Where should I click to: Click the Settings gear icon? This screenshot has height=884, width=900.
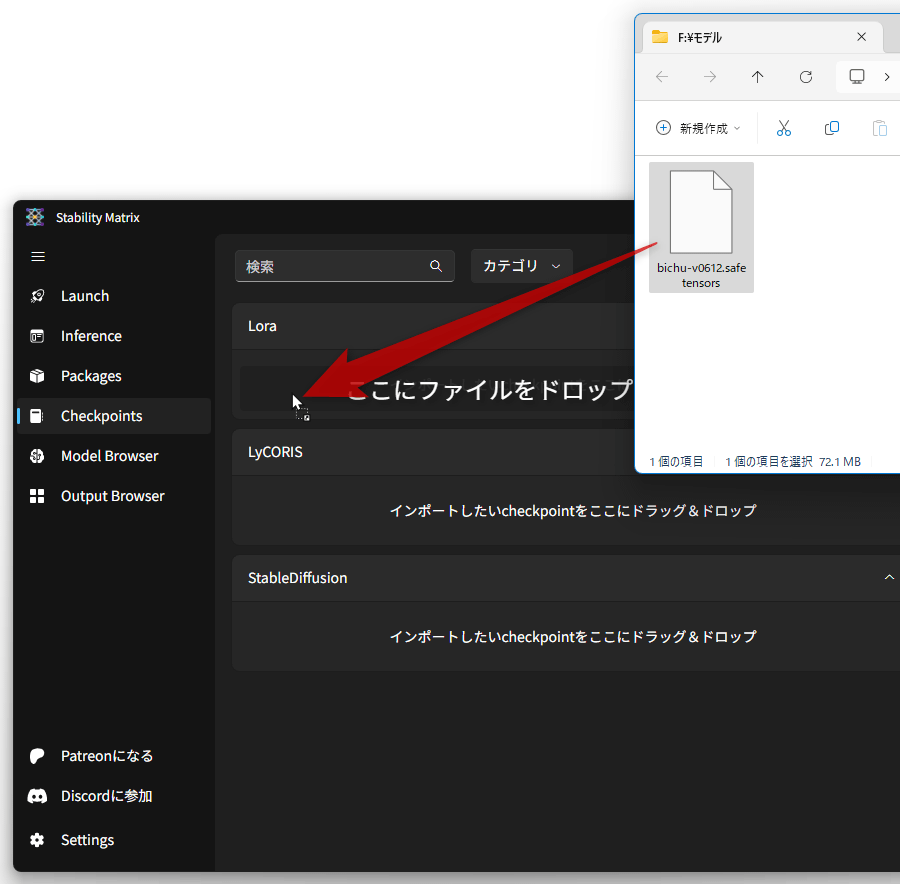click(37, 840)
